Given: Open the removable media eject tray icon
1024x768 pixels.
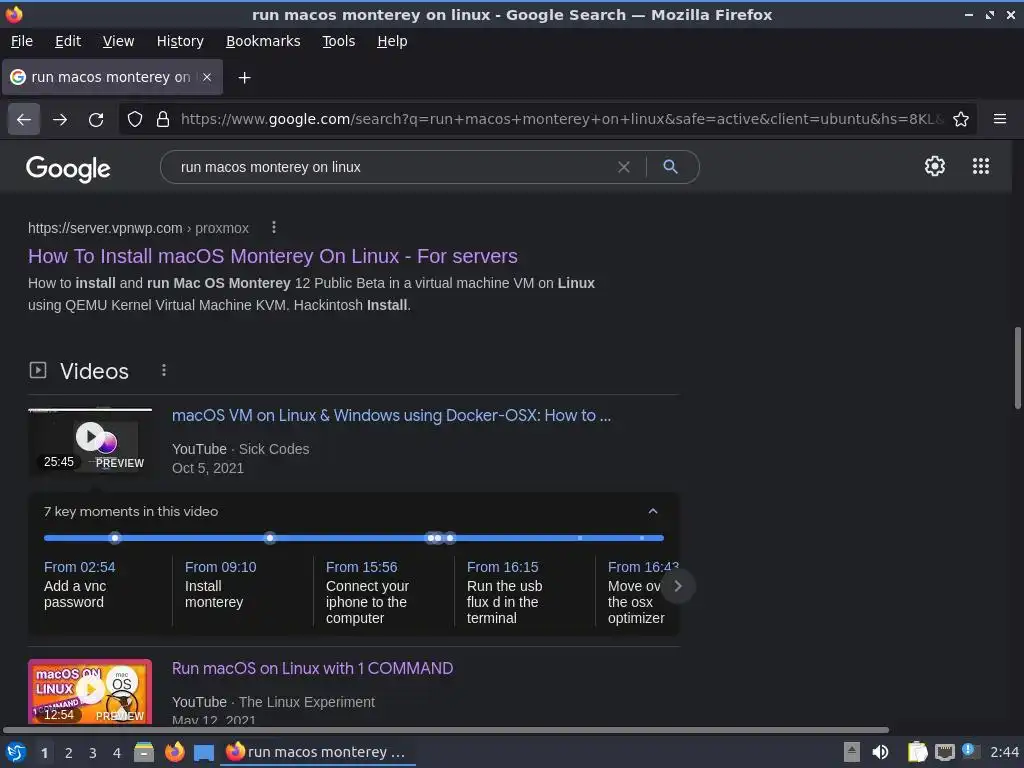Looking at the screenshot, I should 852,752.
